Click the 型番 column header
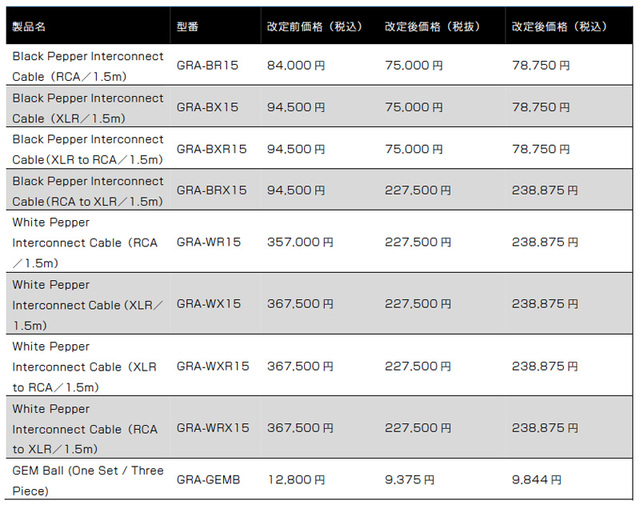This screenshot has width=640, height=505. pyautogui.click(x=188, y=25)
